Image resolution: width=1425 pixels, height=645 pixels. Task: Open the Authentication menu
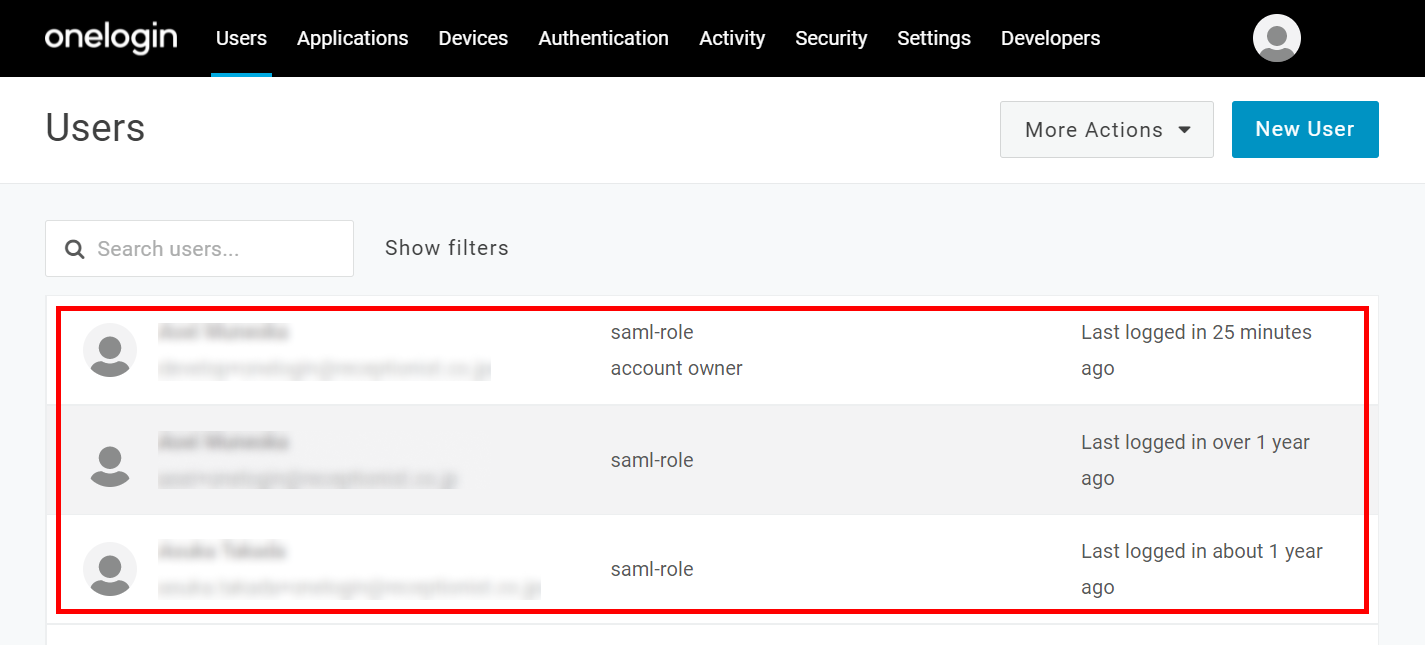[x=604, y=38]
